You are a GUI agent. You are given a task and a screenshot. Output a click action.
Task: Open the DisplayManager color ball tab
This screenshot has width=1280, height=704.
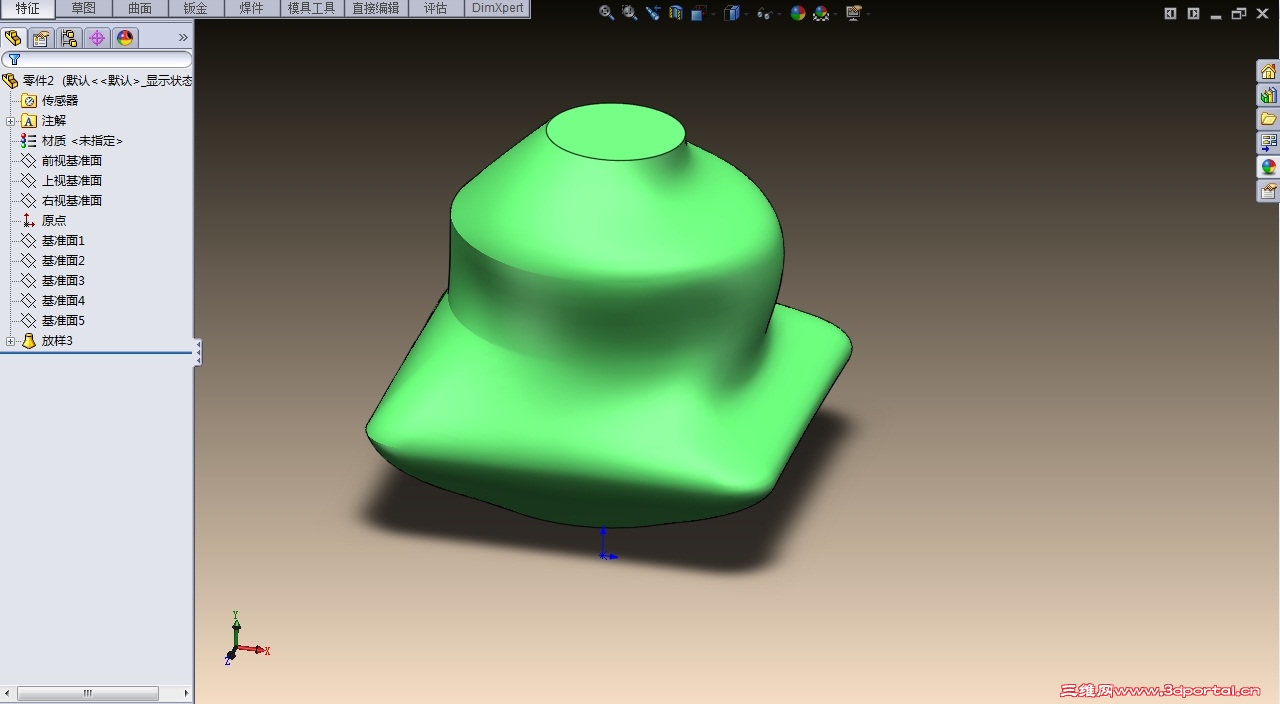click(125, 38)
